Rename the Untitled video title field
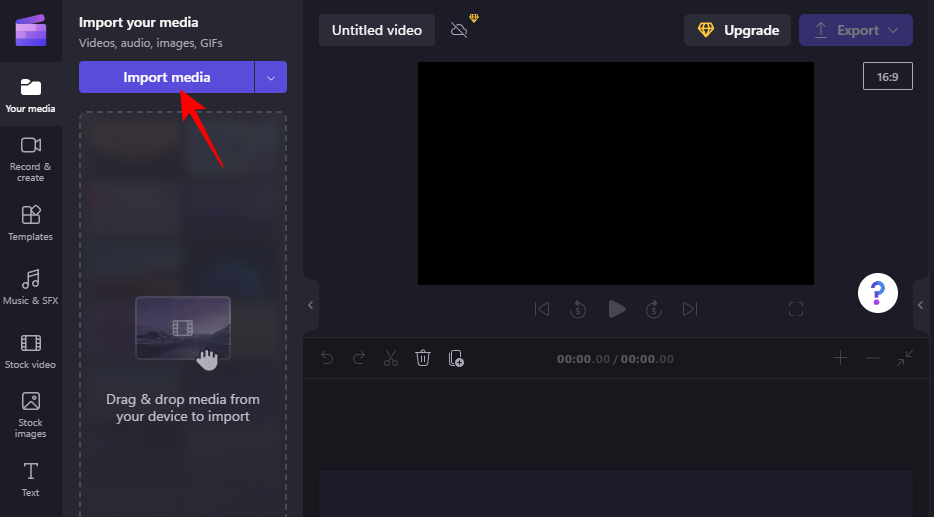Viewport: 934px width, 517px height. [x=377, y=30]
